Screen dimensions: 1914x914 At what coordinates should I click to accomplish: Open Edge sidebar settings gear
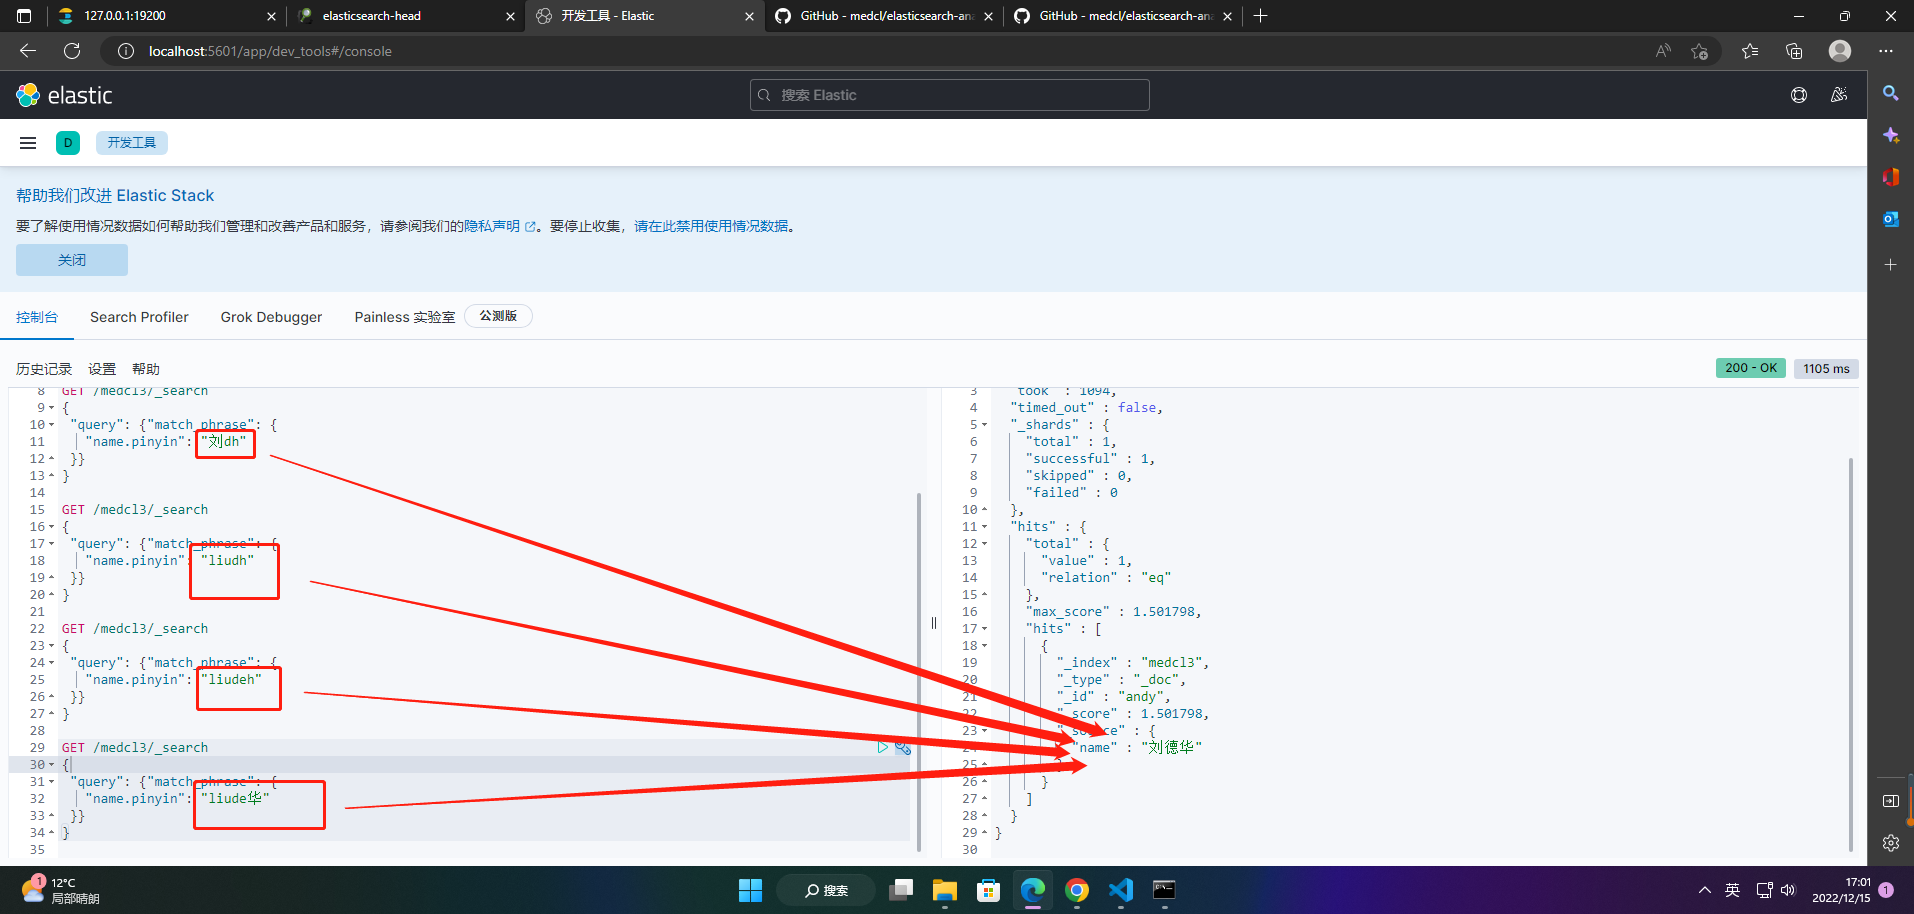tap(1891, 843)
